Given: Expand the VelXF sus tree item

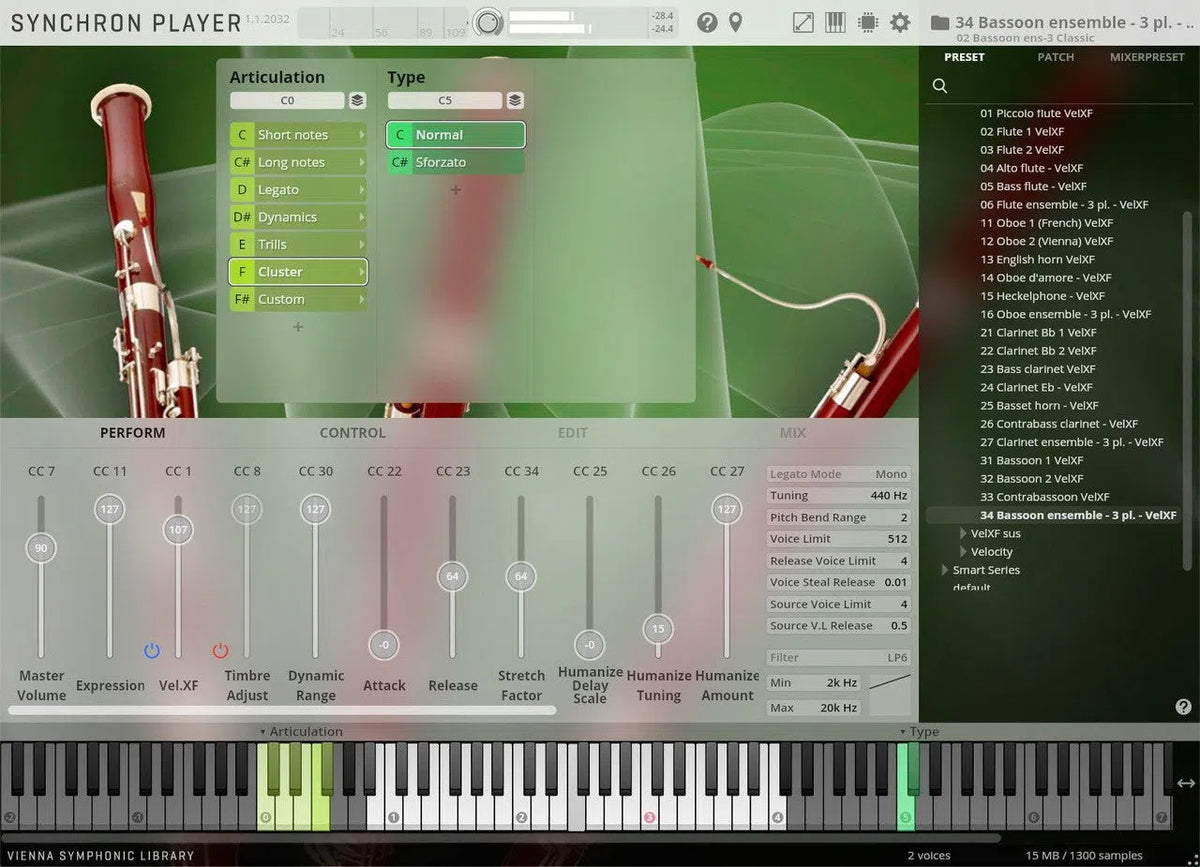Looking at the screenshot, I should pos(964,534).
